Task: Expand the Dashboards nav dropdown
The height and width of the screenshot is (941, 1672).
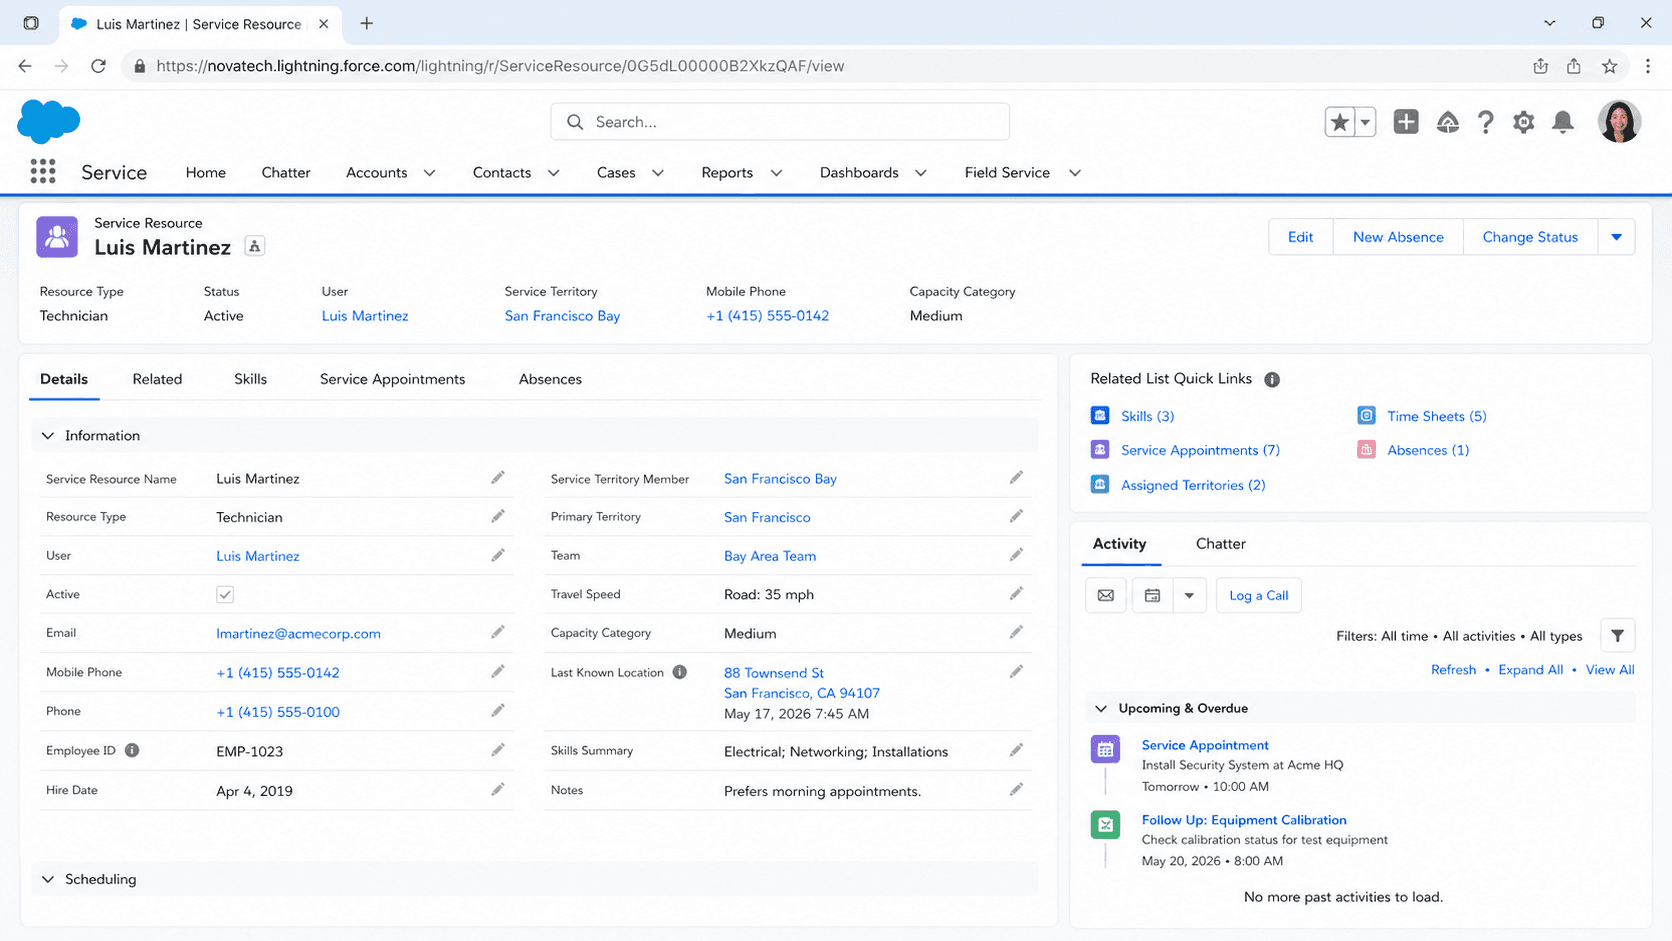Action: tap(921, 173)
